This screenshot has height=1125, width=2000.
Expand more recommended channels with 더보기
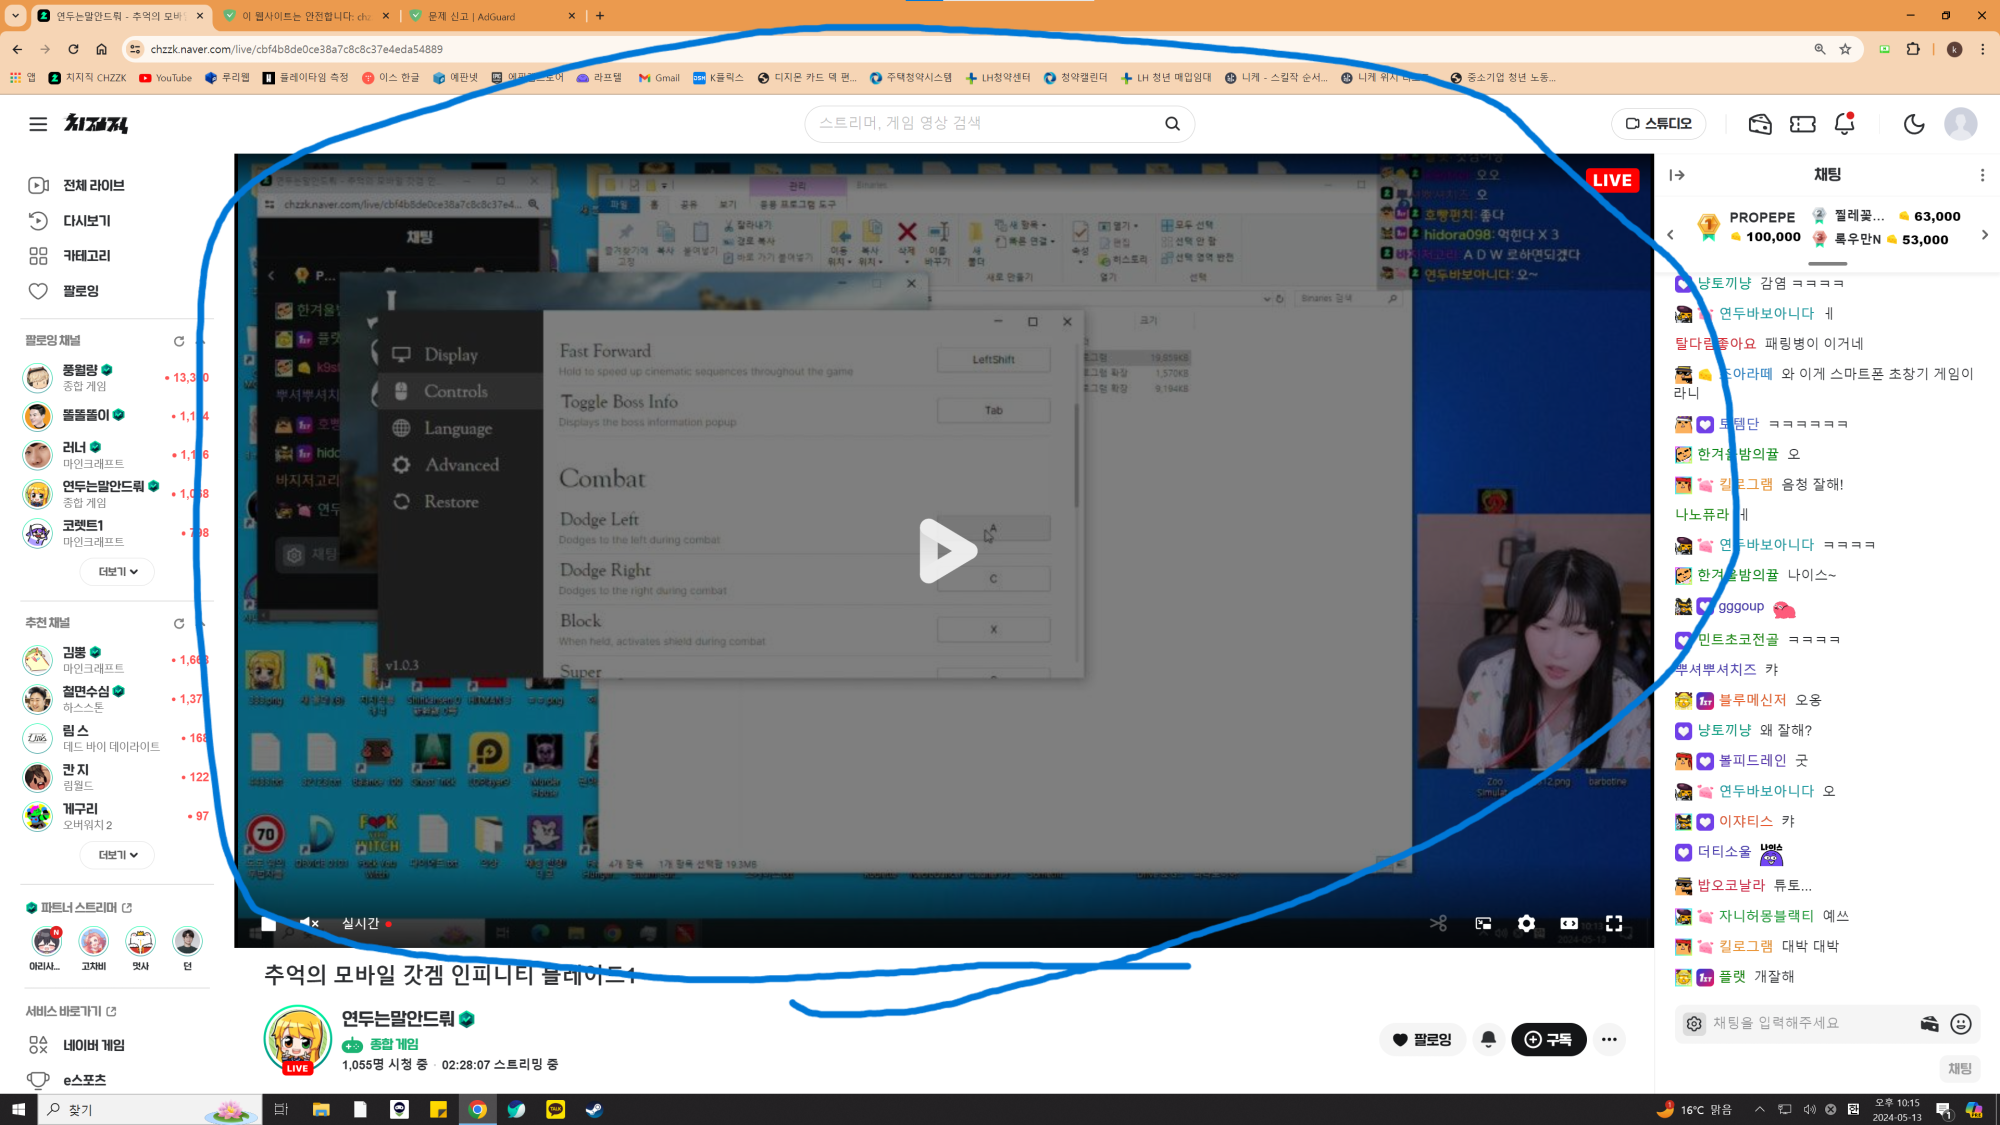tap(118, 855)
